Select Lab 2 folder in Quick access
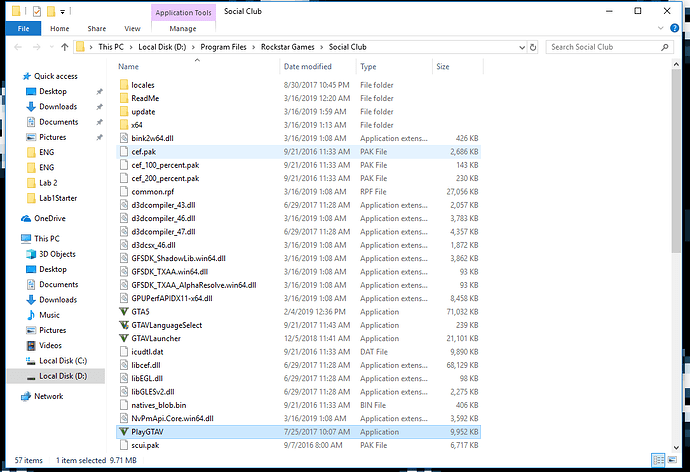The height and width of the screenshot is (472, 690). [x=48, y=183]
